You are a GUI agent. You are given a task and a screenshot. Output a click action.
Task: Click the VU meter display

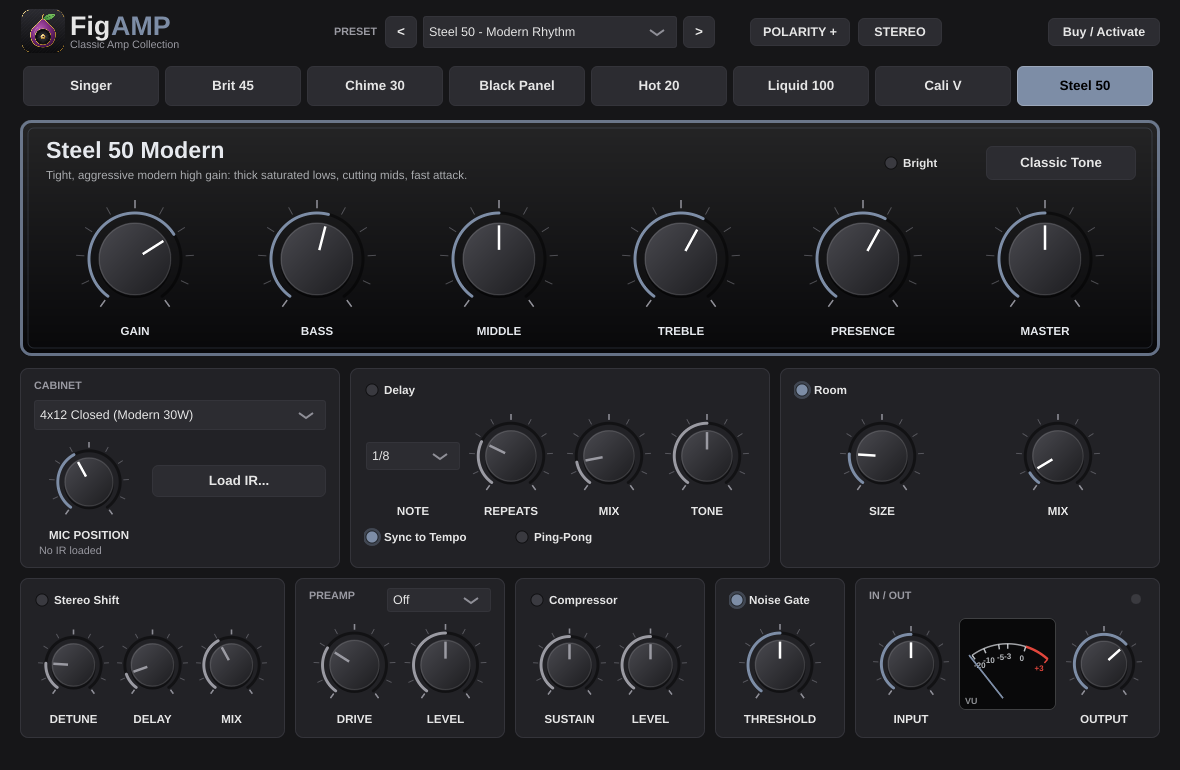pos(1007,664)
